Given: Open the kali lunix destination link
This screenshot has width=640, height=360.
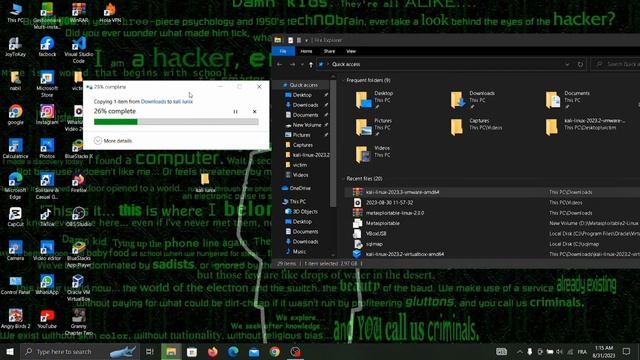Looking at the screenshot, I should click(183, 101).
